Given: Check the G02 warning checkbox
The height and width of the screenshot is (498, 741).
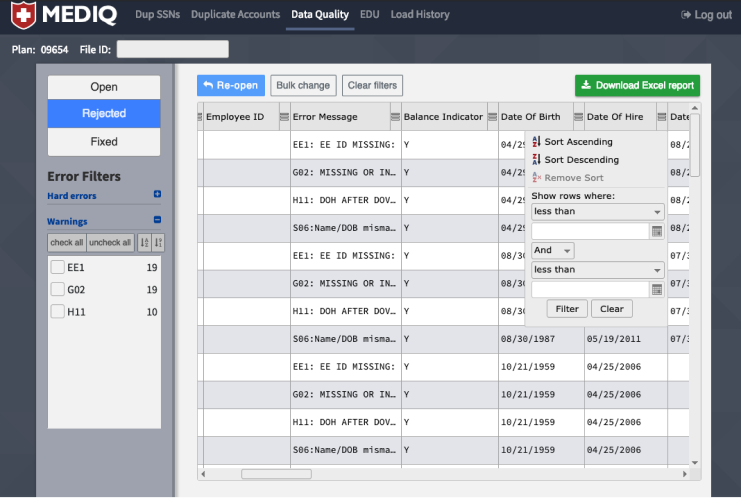Looking at the screenshot, I should (x=58, y=290).
